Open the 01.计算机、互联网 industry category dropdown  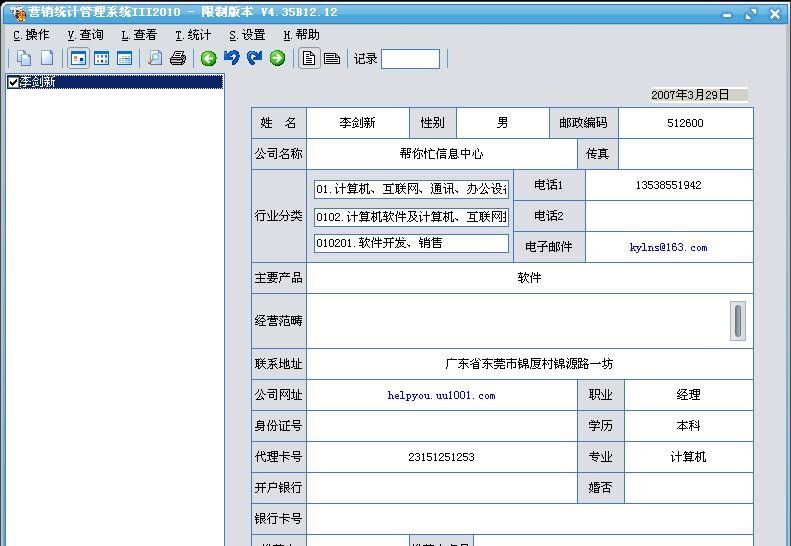pyautogui.click(x=411, y=189)
